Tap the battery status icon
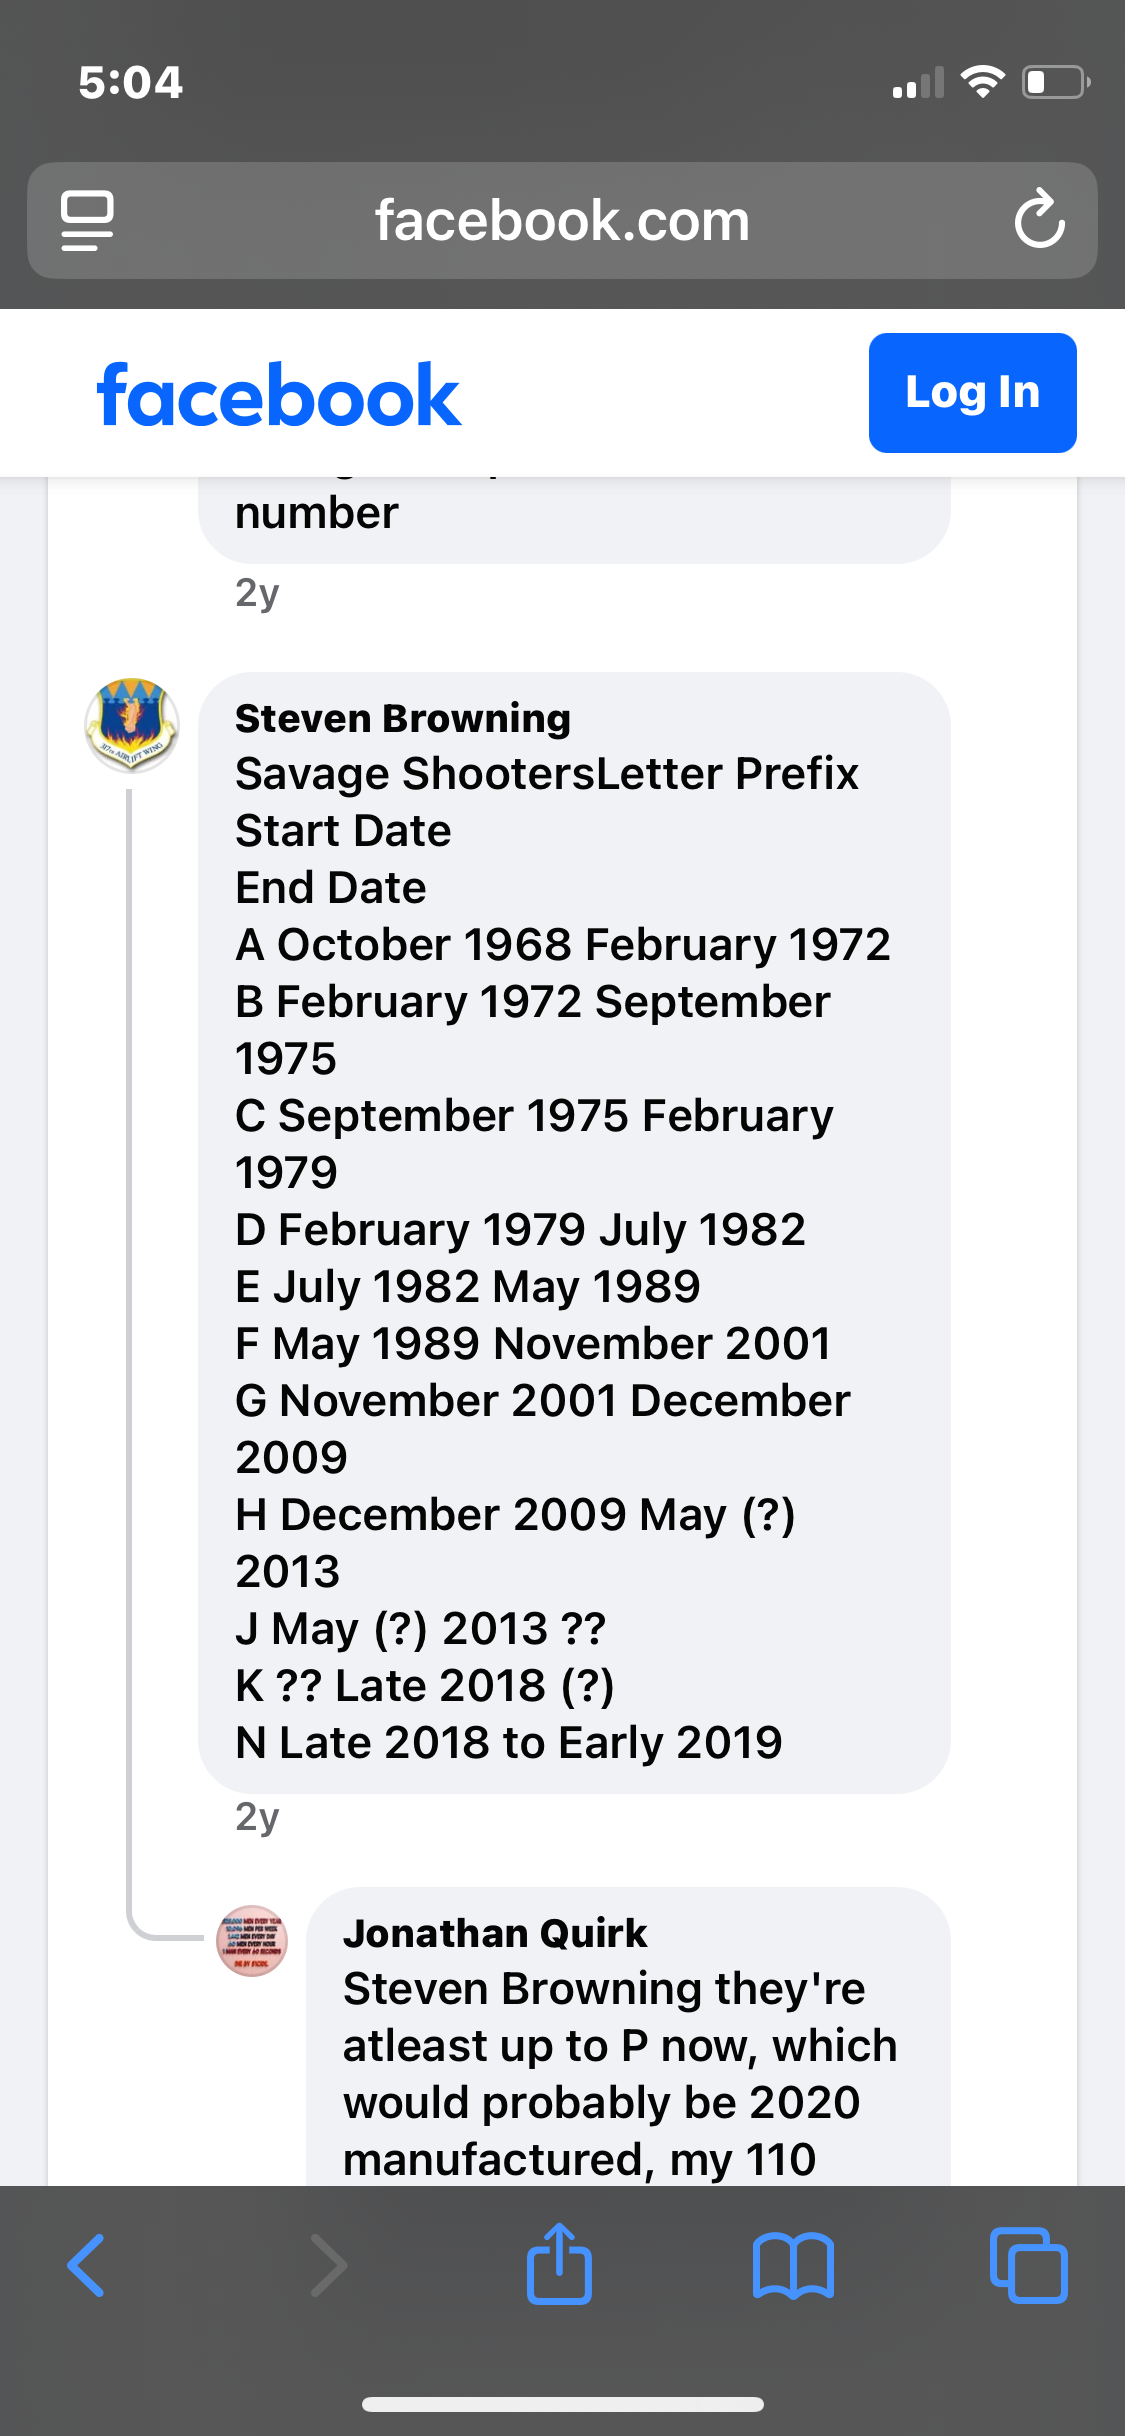The height and width of the screenshot is (2436, 1125). pos(1055,82)
